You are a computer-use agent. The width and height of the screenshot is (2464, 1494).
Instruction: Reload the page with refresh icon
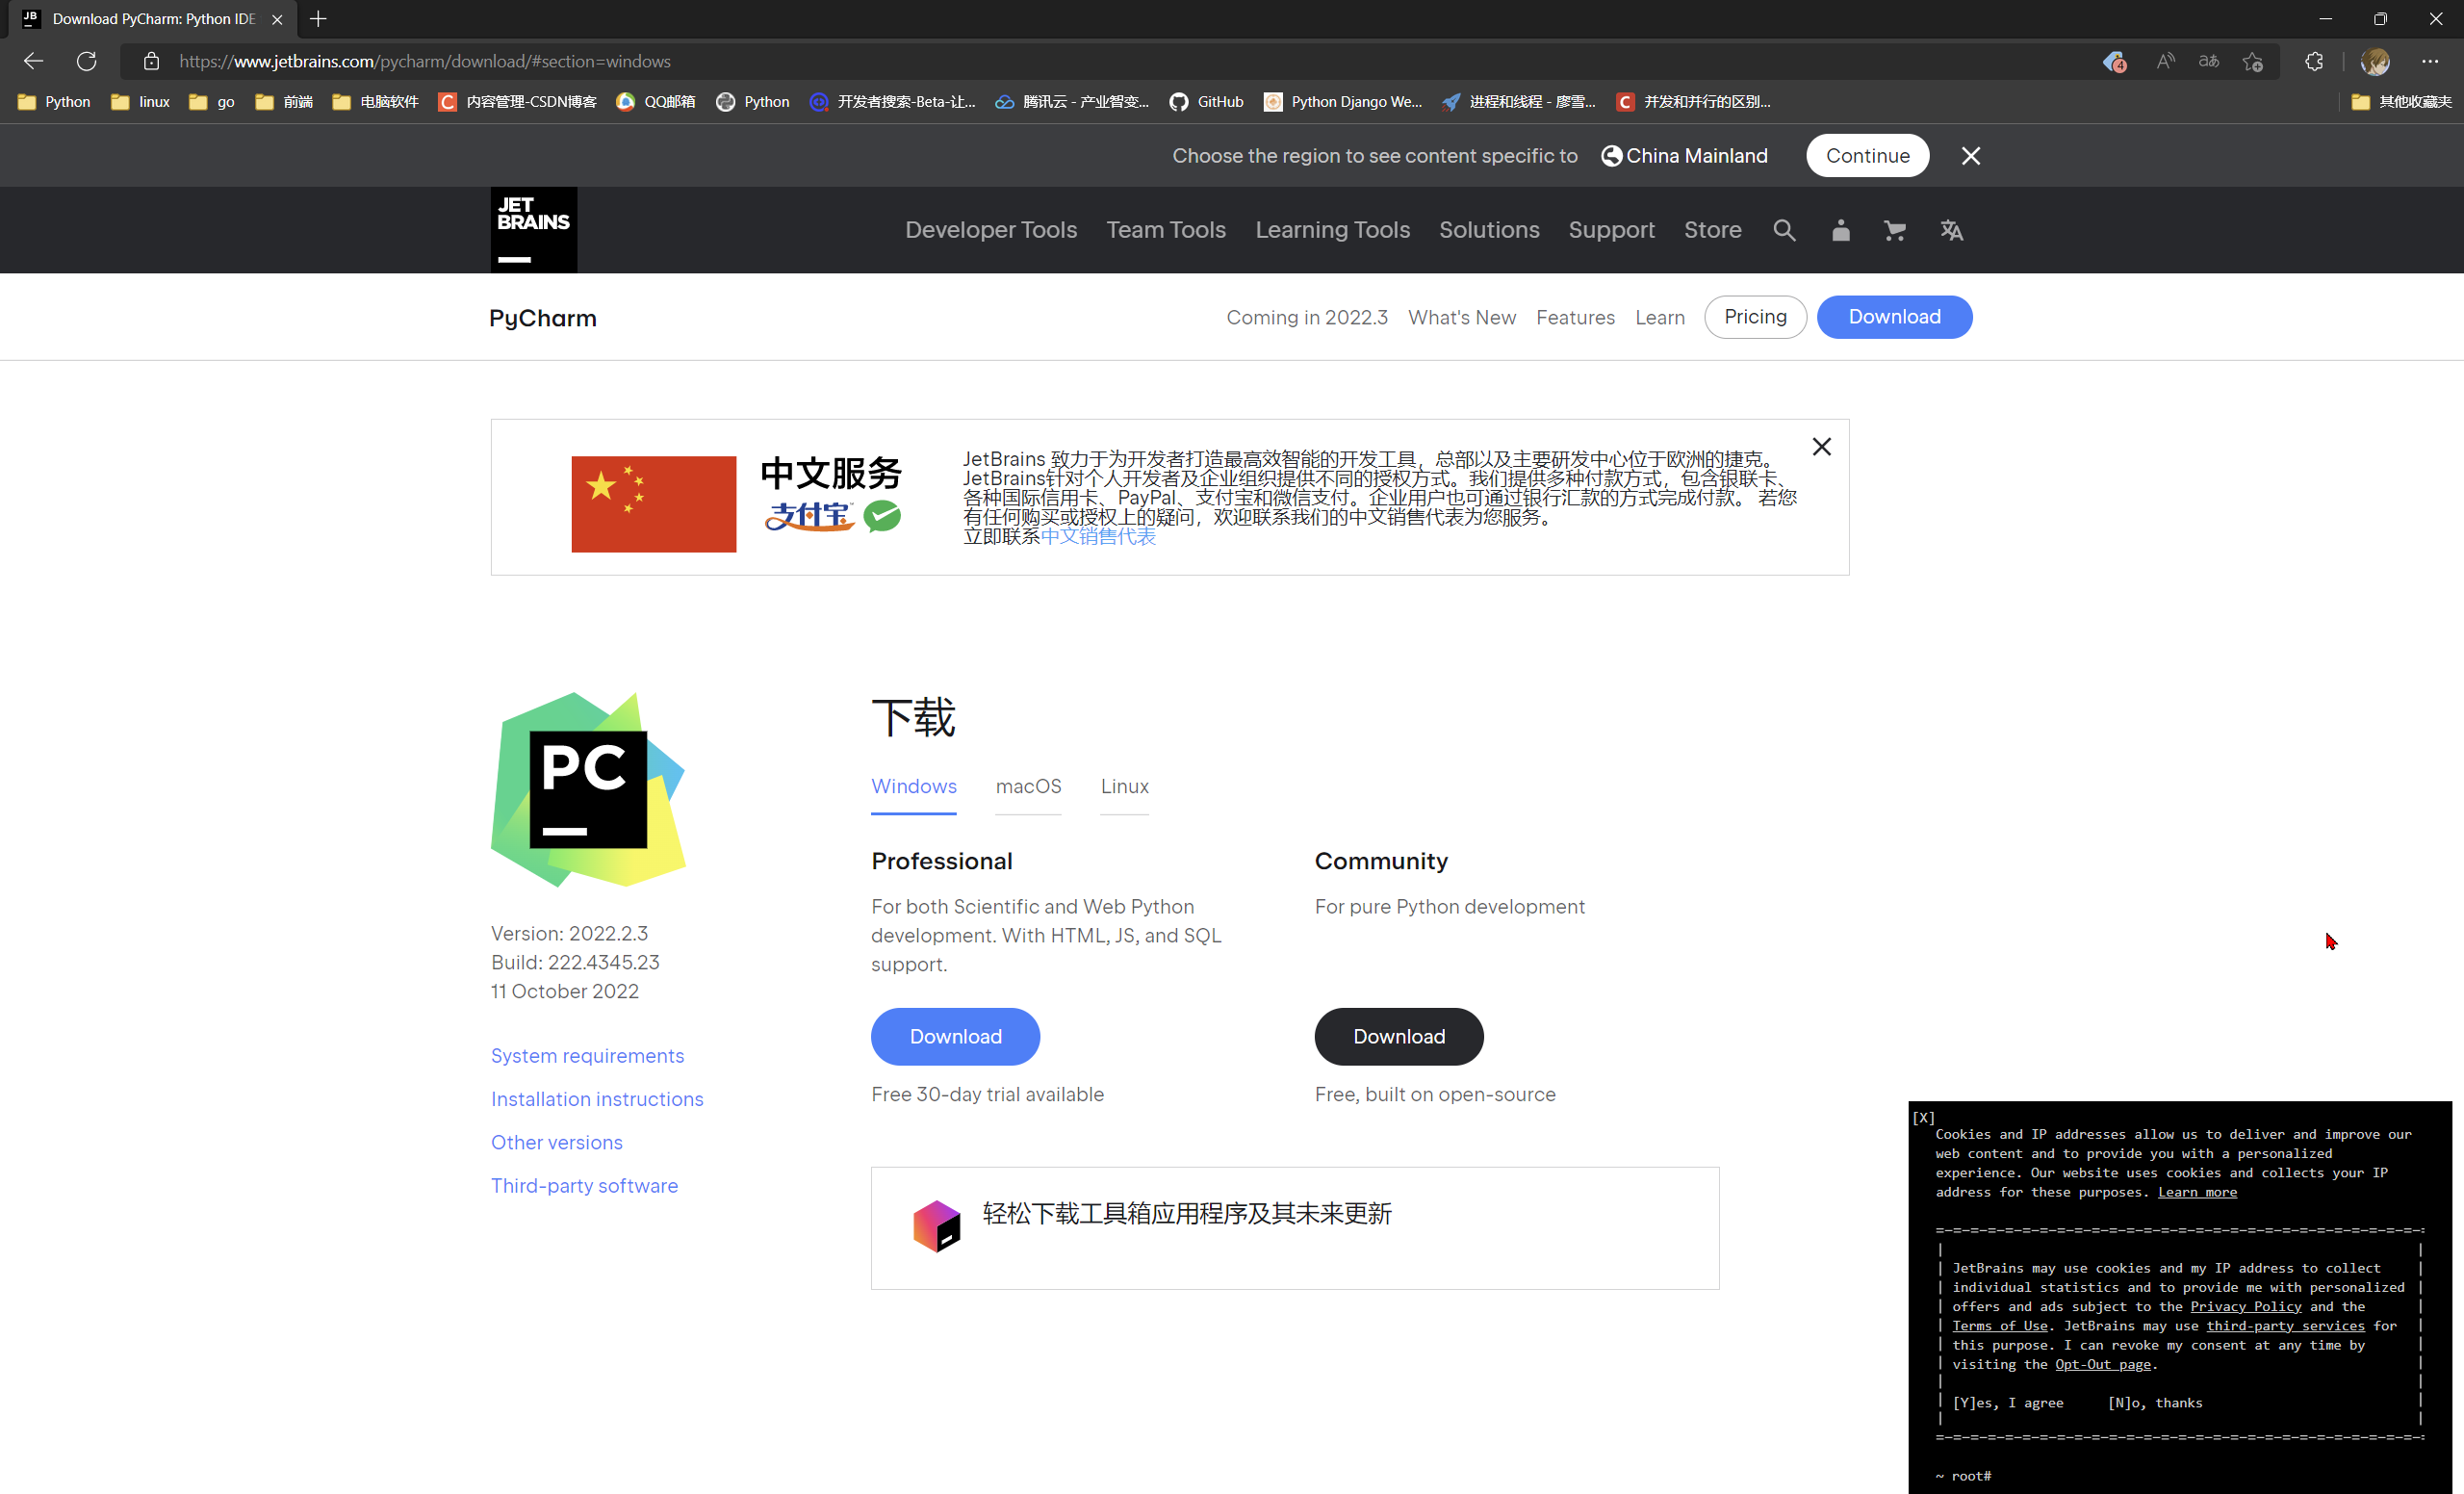(x=87, y=61)
